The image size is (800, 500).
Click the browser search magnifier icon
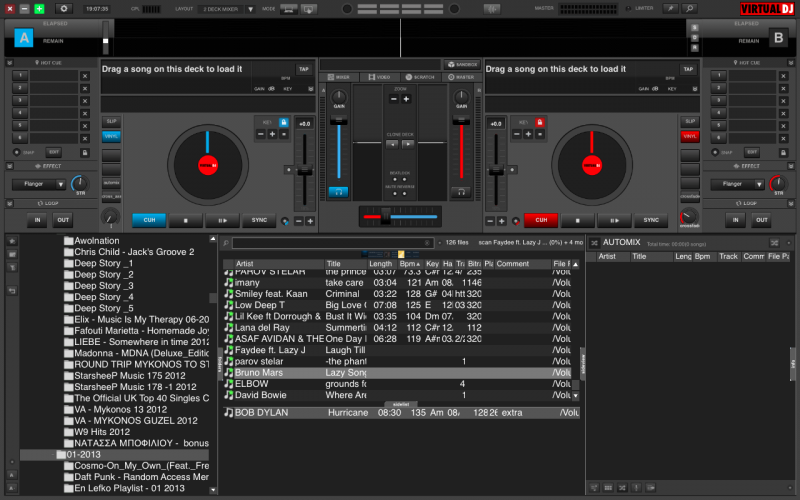[226, 243]
